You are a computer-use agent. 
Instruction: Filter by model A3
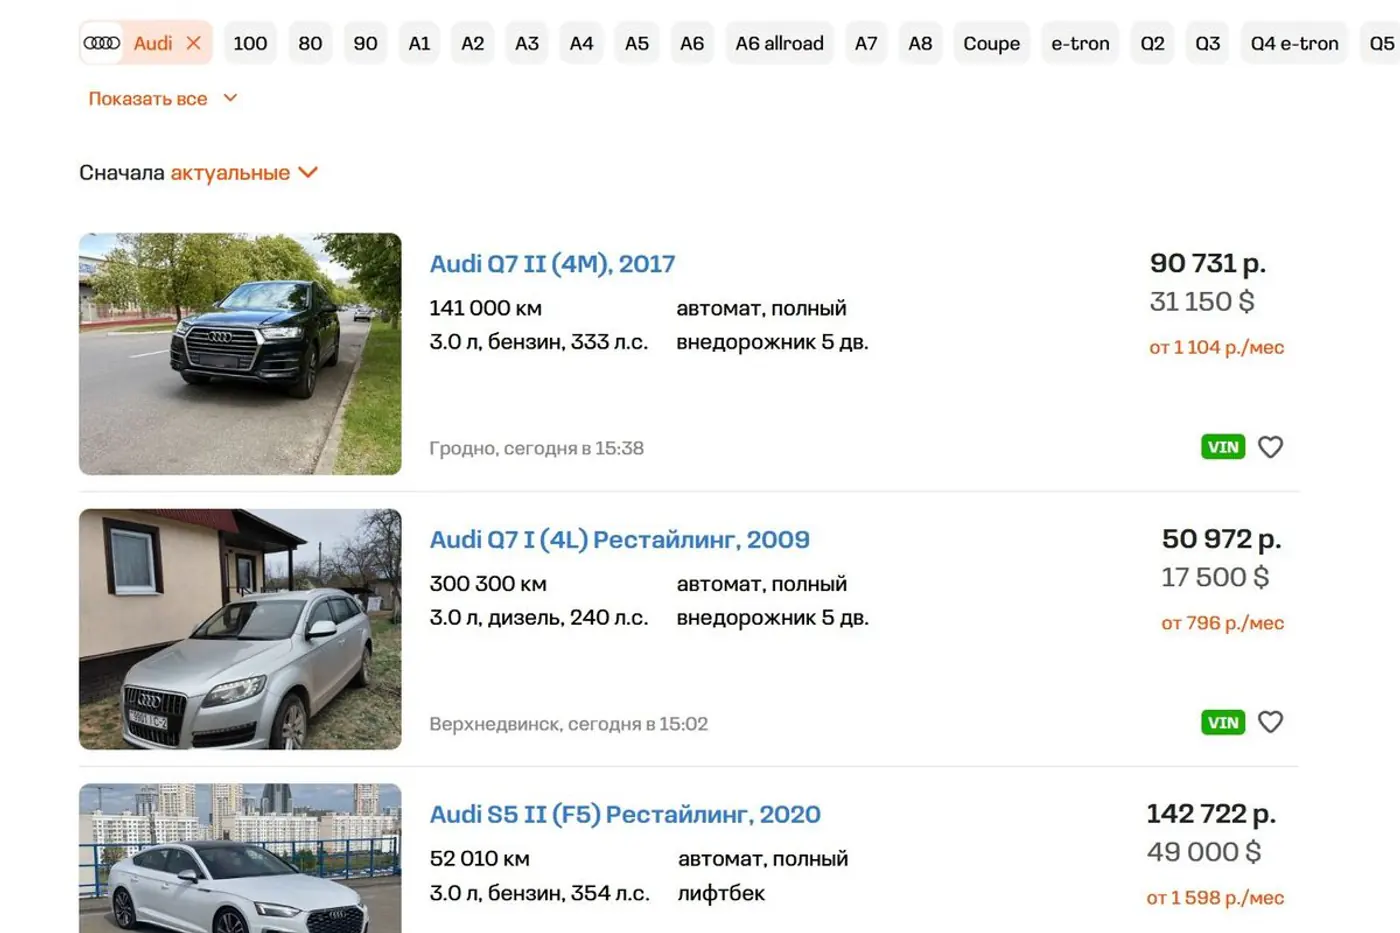527,43
